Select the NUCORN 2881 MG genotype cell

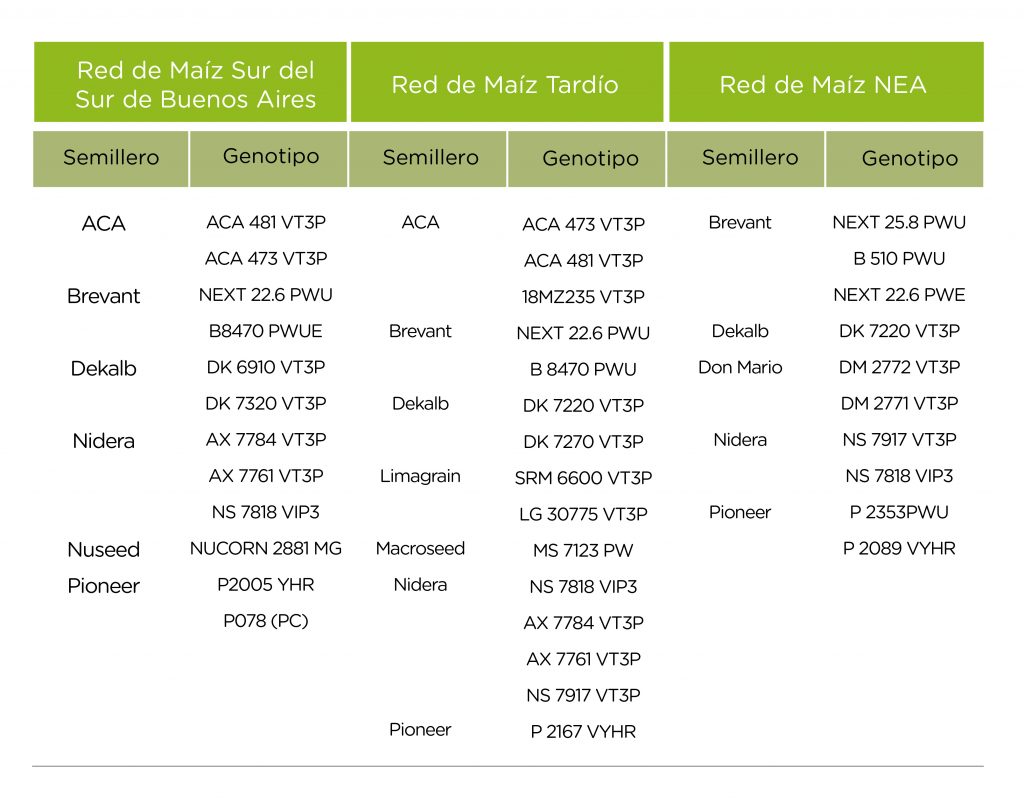point(266,548)
